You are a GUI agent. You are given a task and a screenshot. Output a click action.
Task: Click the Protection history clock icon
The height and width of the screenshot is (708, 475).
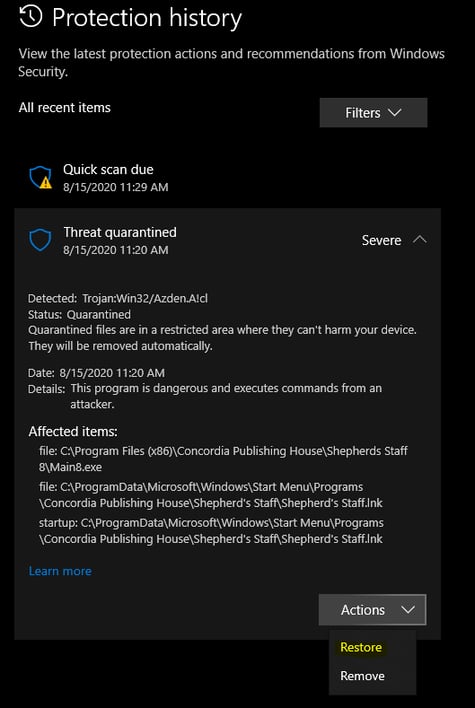[x=31, y=17]
